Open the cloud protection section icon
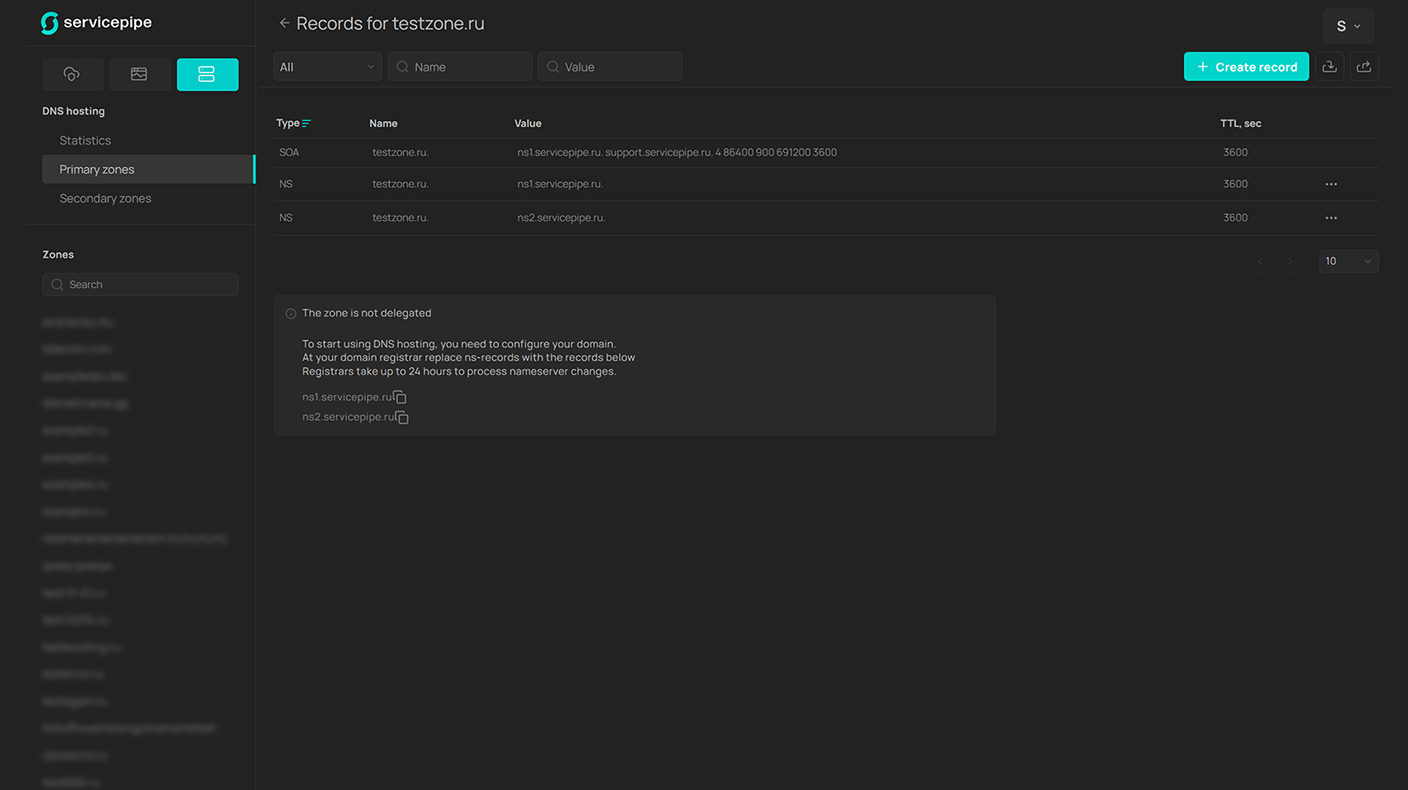 click(72, 75)
